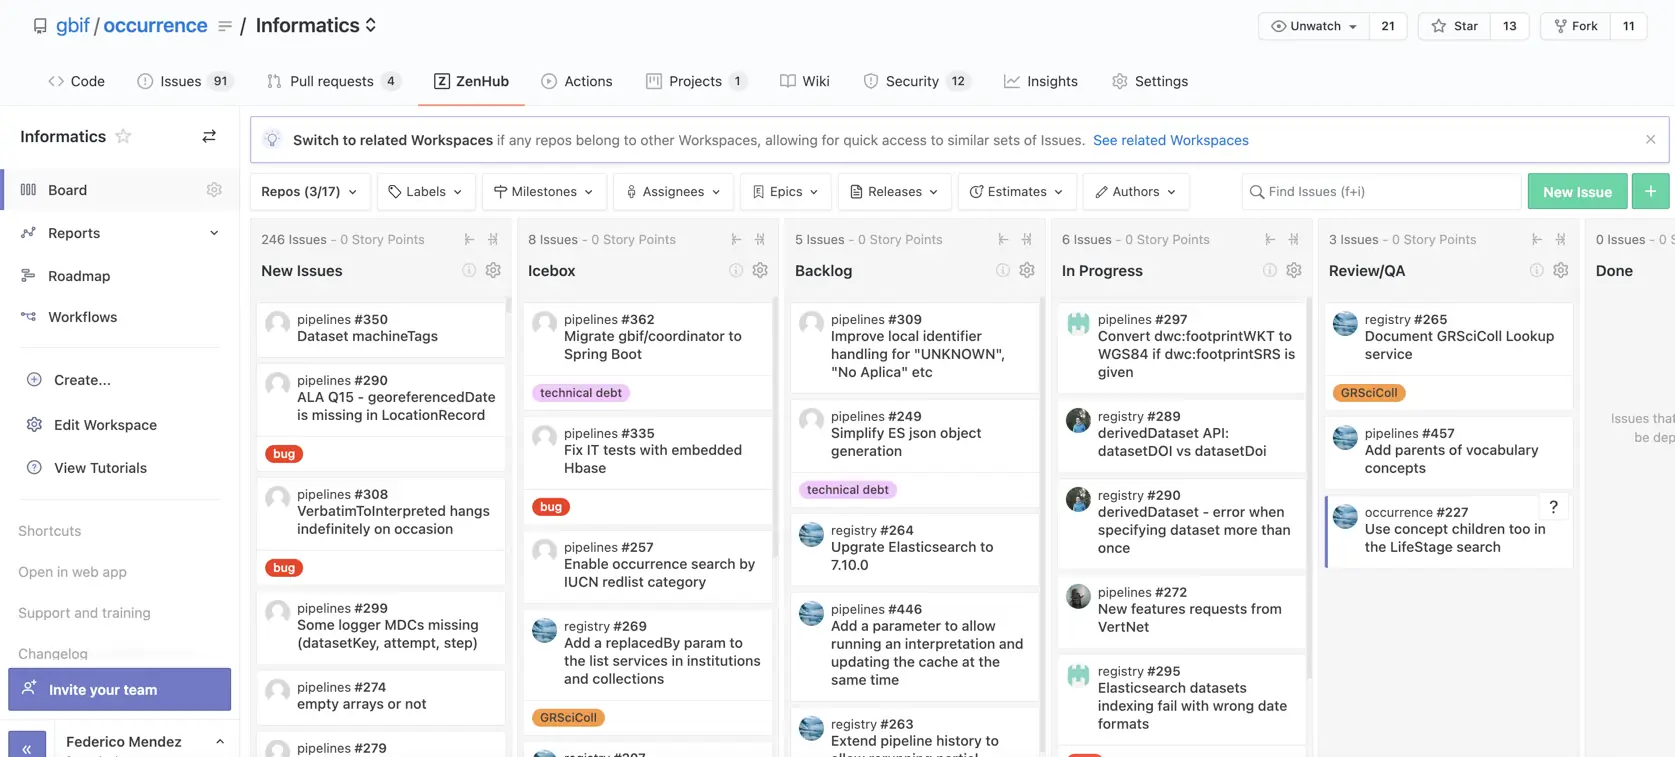Open the Insights tab
The width and height of the screenshot is (1675, 757).
(x=1041, y=81)
